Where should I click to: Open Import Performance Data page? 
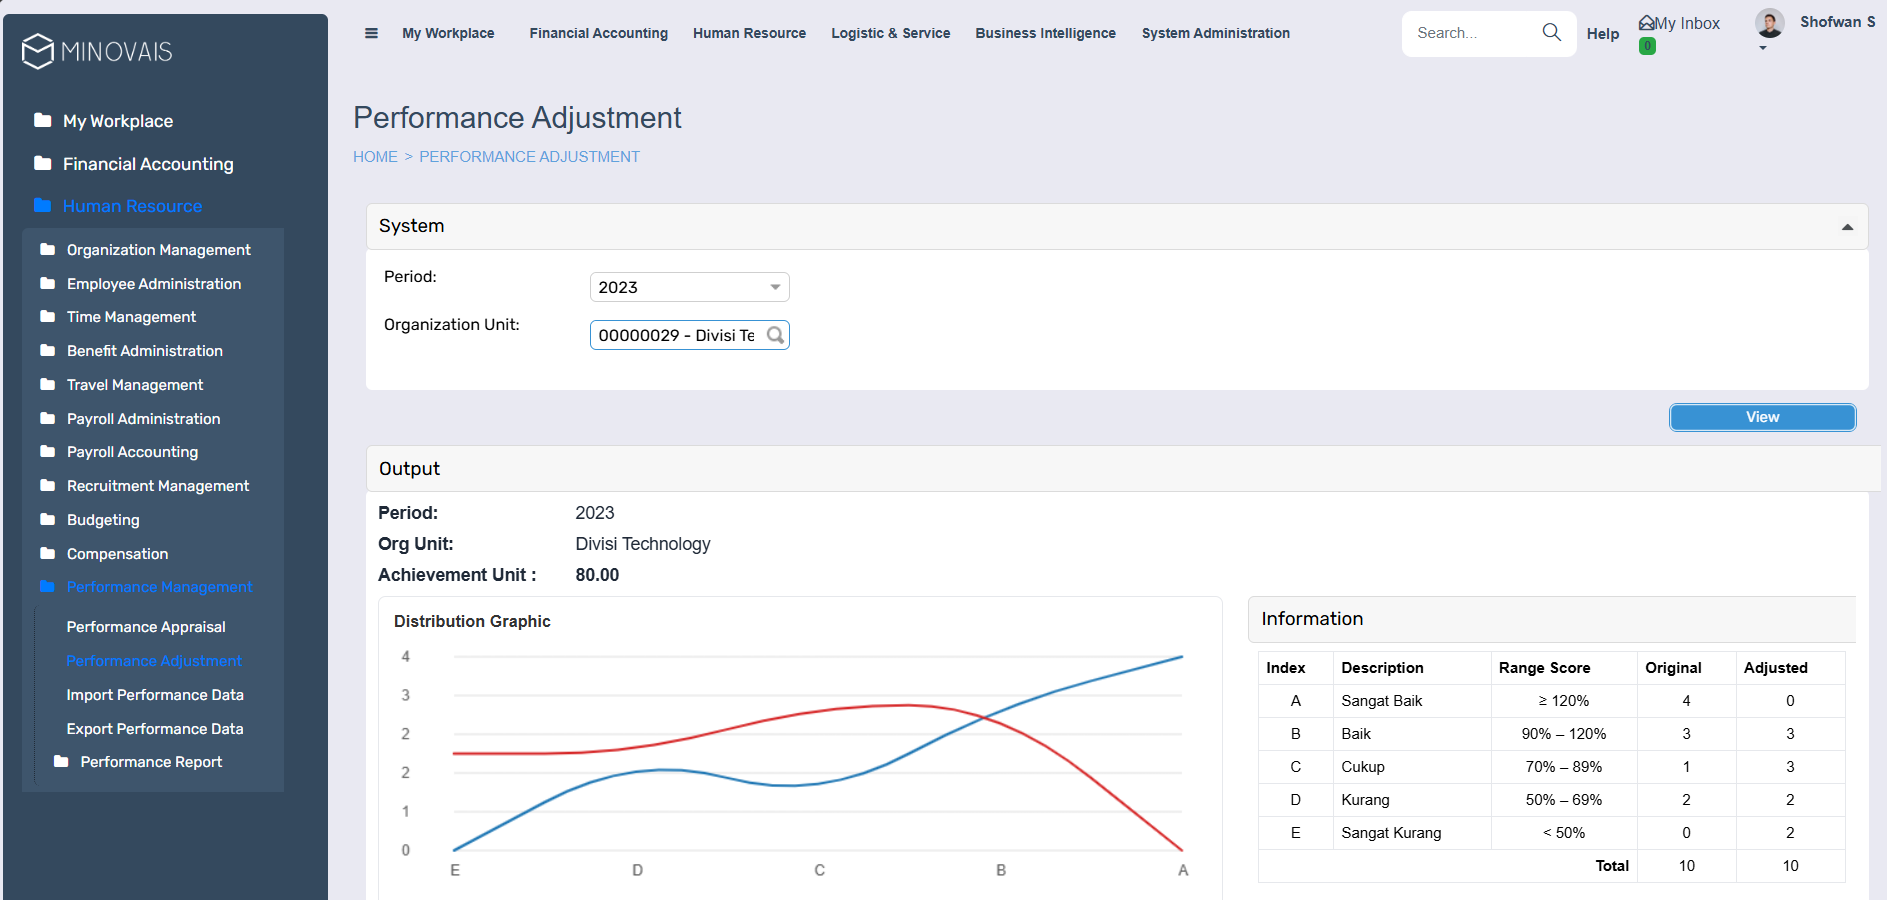tap(155, 695)
